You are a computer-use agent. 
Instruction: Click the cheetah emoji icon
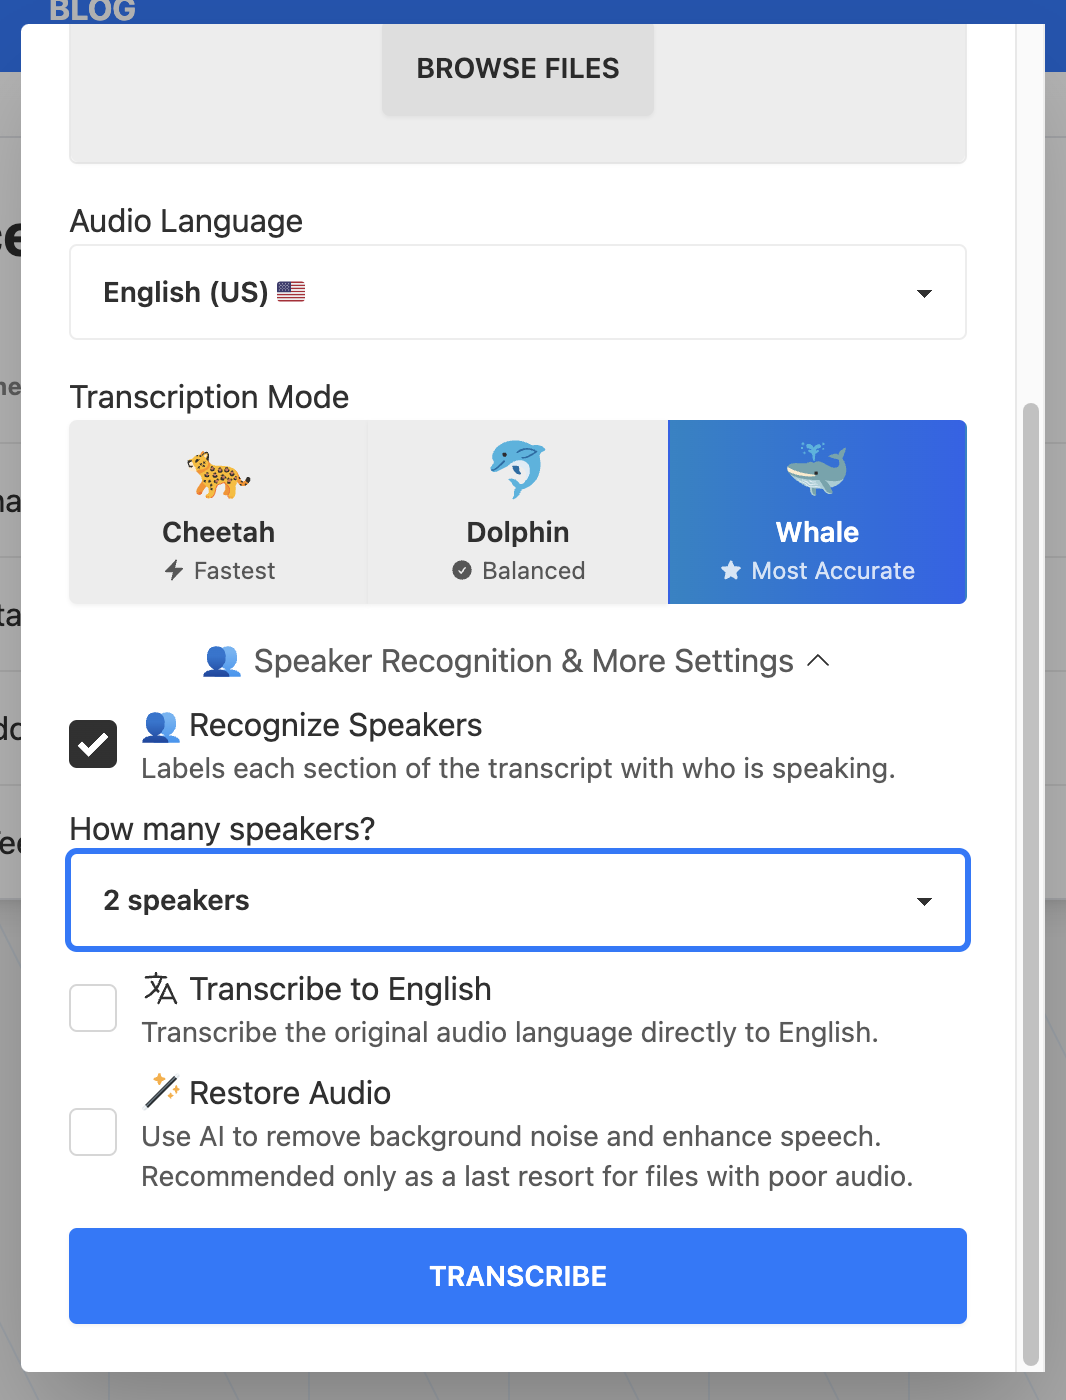[x=218, y=474]
